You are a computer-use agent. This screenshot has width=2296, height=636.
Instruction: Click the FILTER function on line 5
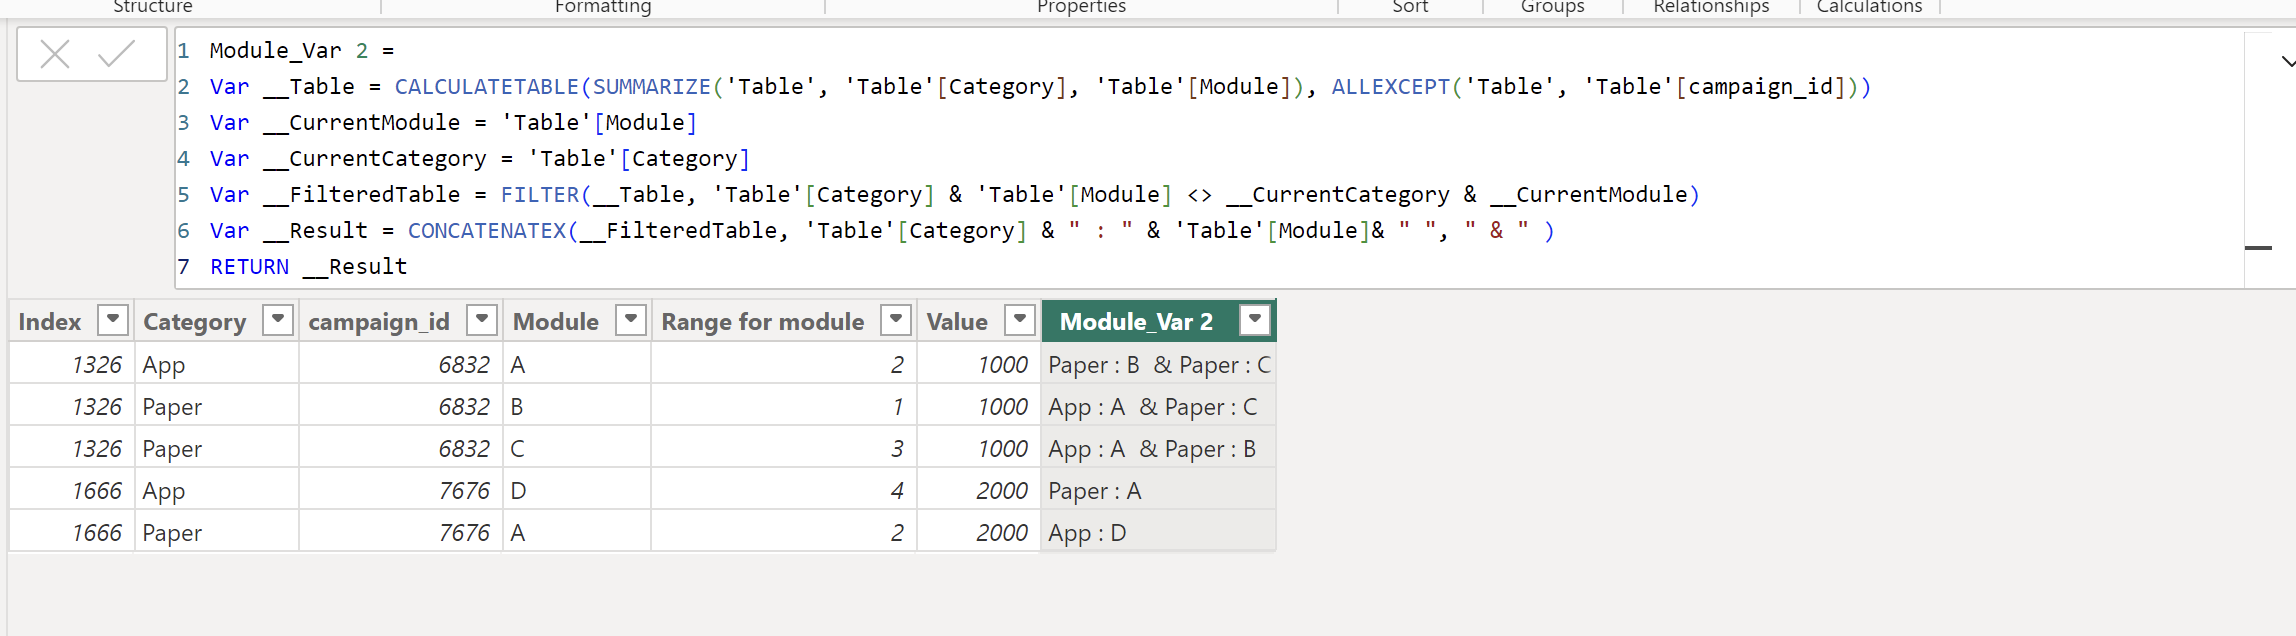540,195
